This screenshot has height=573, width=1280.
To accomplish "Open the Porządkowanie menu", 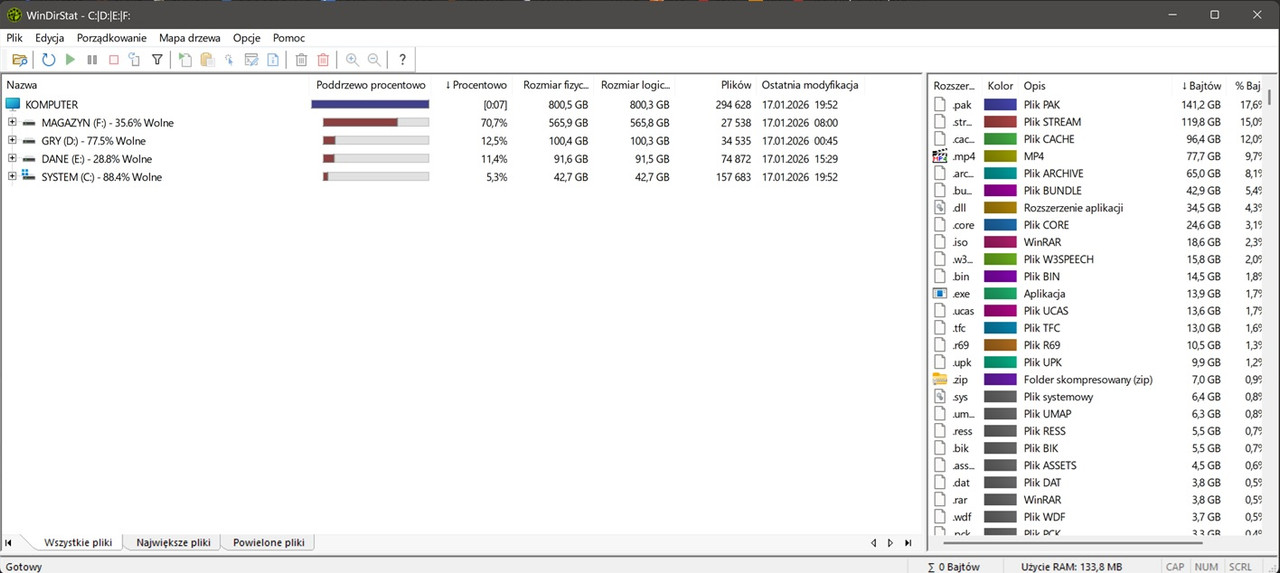I will click(112, 37).
